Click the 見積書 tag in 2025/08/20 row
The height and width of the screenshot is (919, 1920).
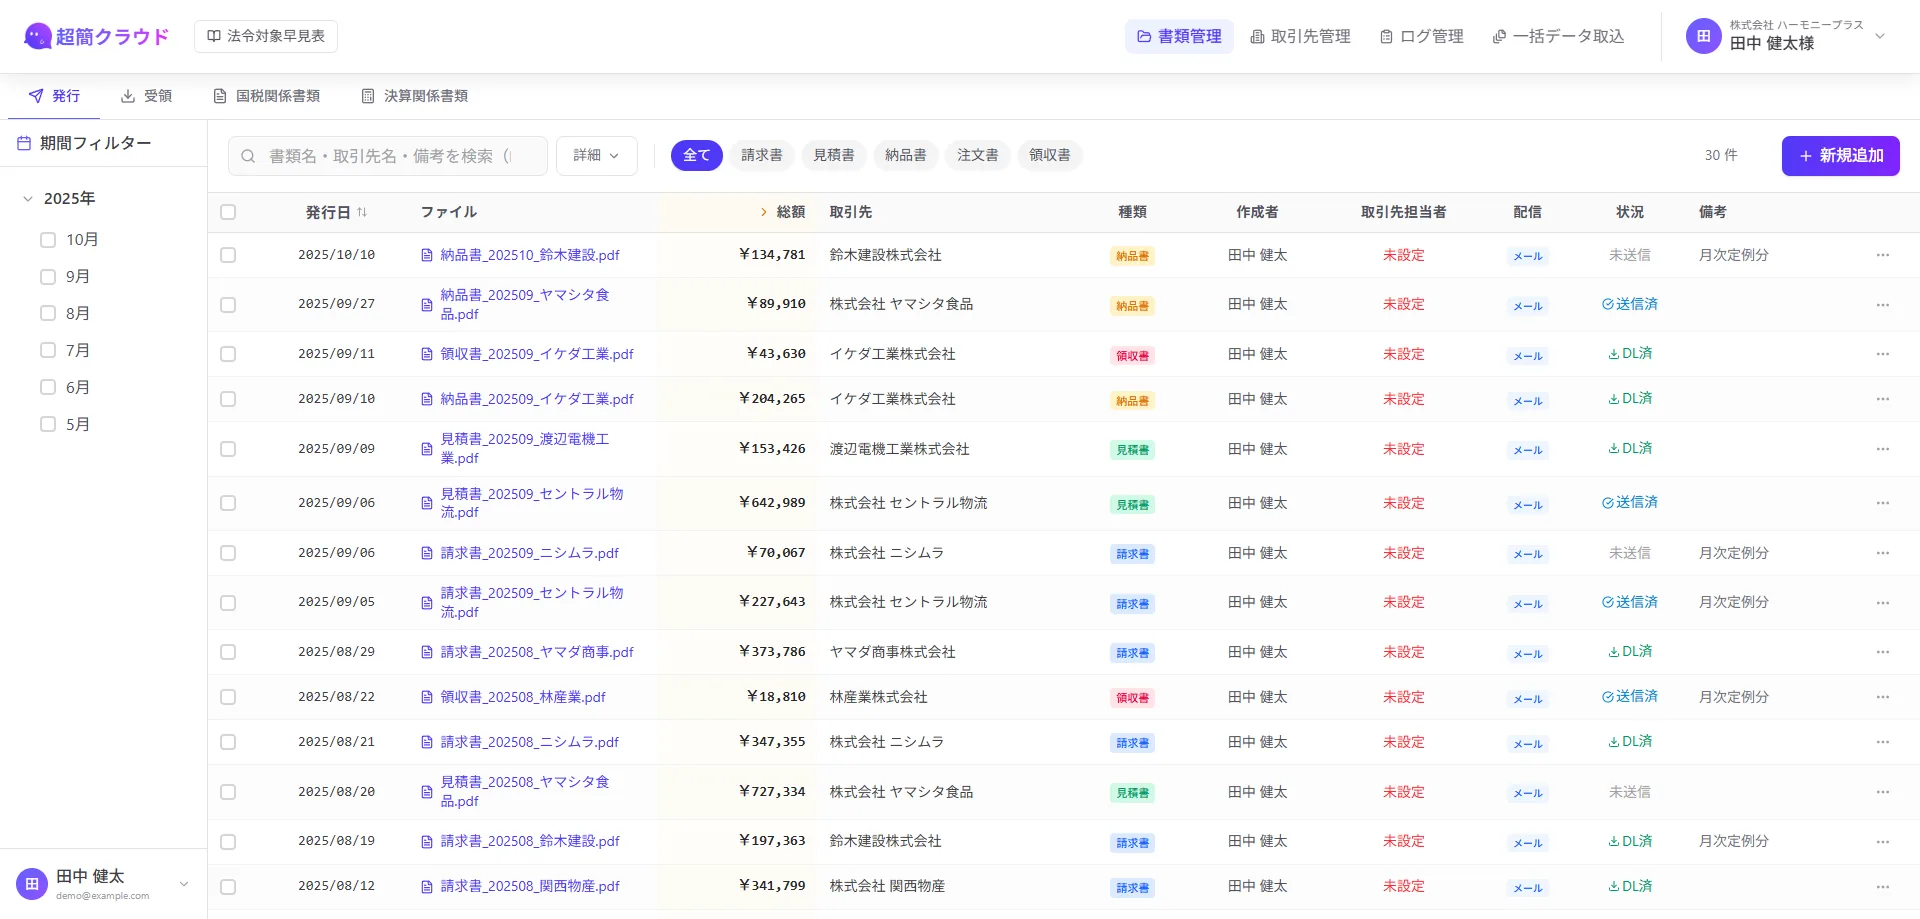(1132, 793)
